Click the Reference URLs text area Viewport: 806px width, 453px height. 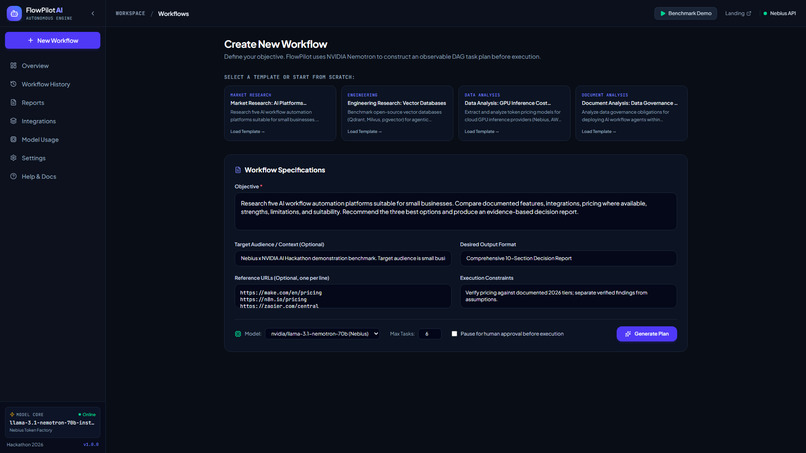pyautogui.click(x=343, y=296)
